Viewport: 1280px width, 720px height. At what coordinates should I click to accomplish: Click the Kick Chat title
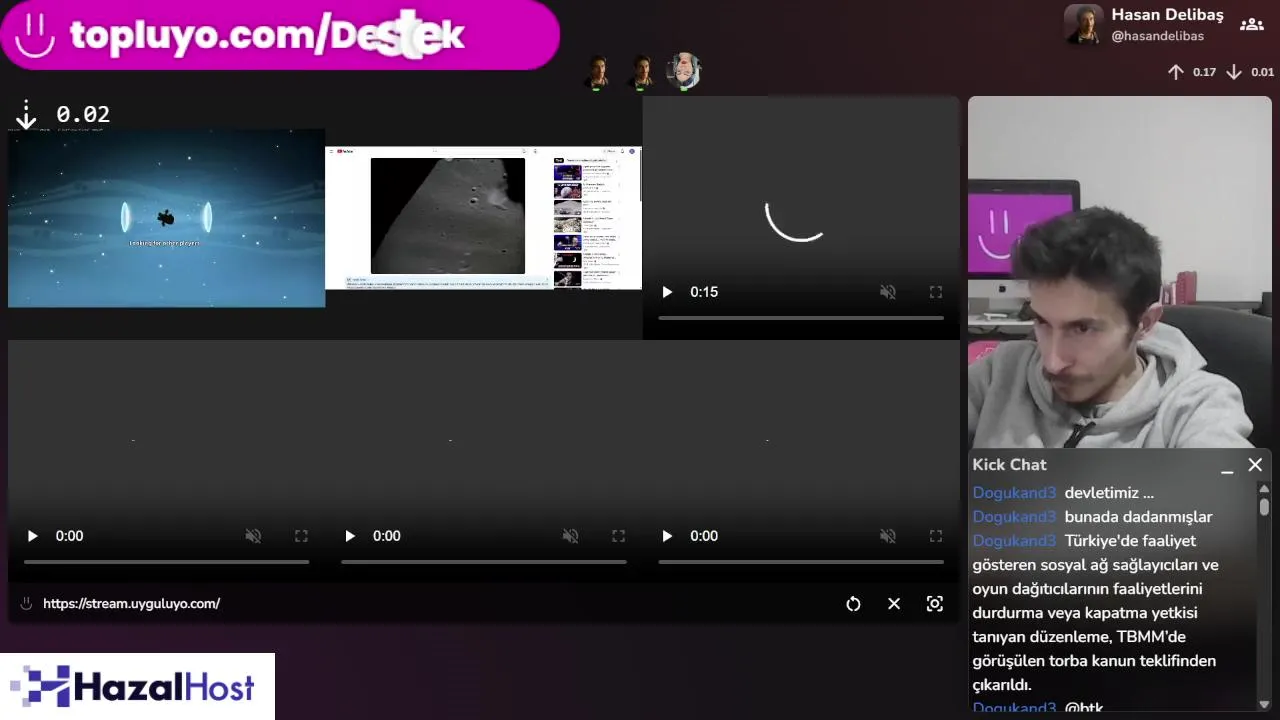coord(1009,465)
